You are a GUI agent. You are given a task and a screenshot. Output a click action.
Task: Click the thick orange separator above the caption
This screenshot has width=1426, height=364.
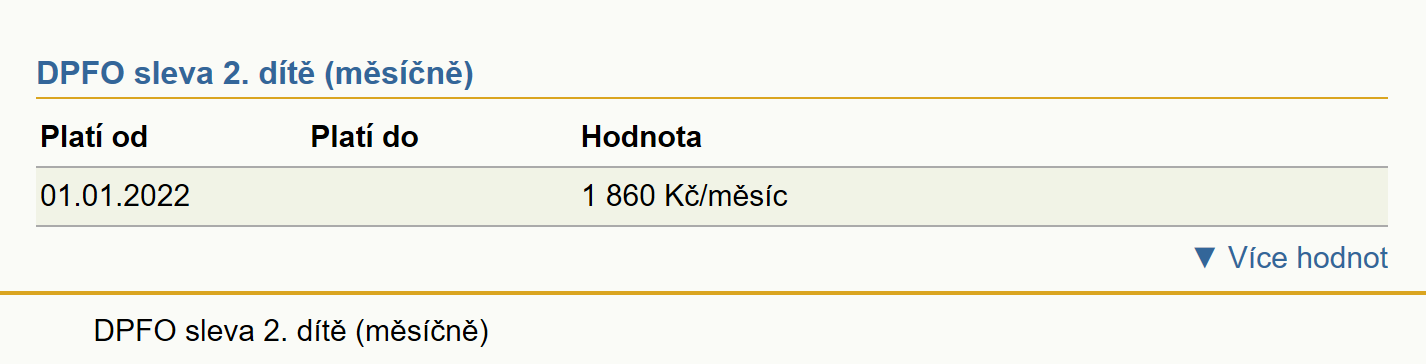click(x=713, y=293)
